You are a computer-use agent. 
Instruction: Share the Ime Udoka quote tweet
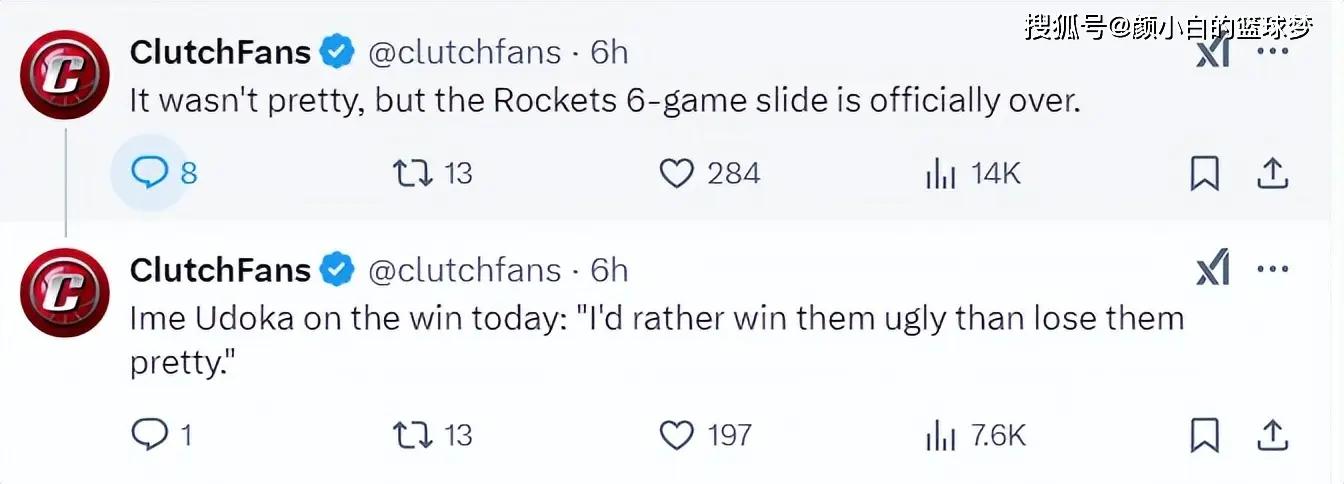pos(1271,434)
